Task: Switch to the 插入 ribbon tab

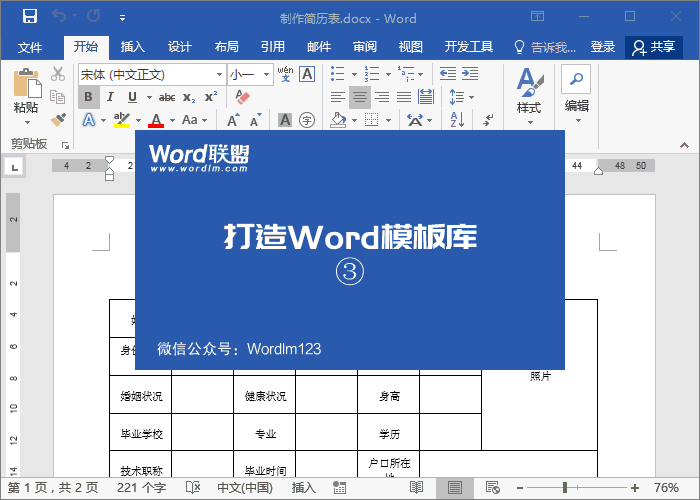Action: click(x=133, y=47)
